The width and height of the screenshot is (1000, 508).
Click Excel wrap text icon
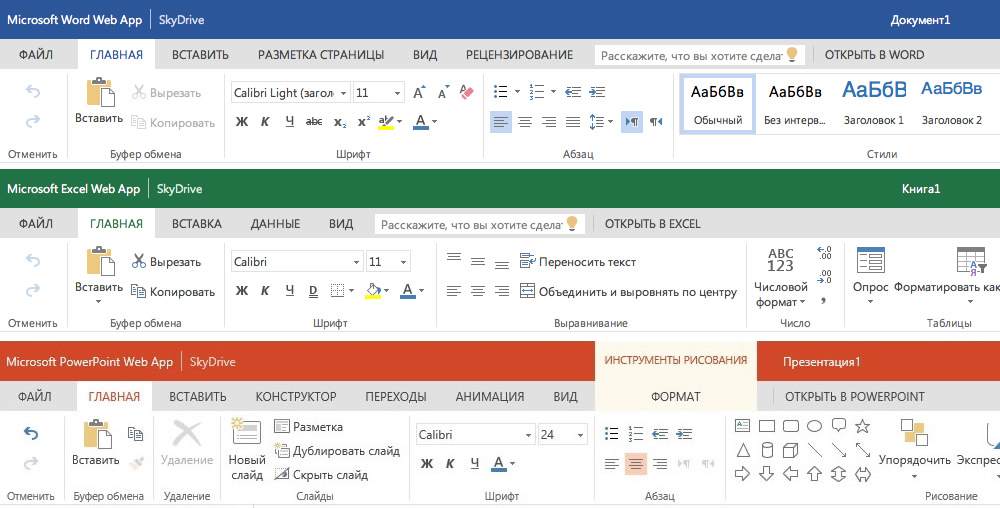point(527,261)
